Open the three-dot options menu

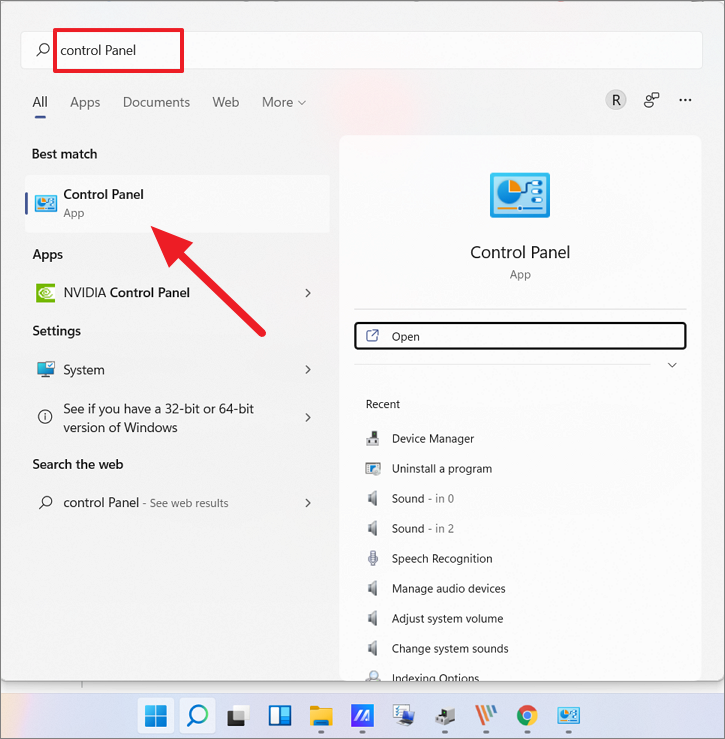685,100
